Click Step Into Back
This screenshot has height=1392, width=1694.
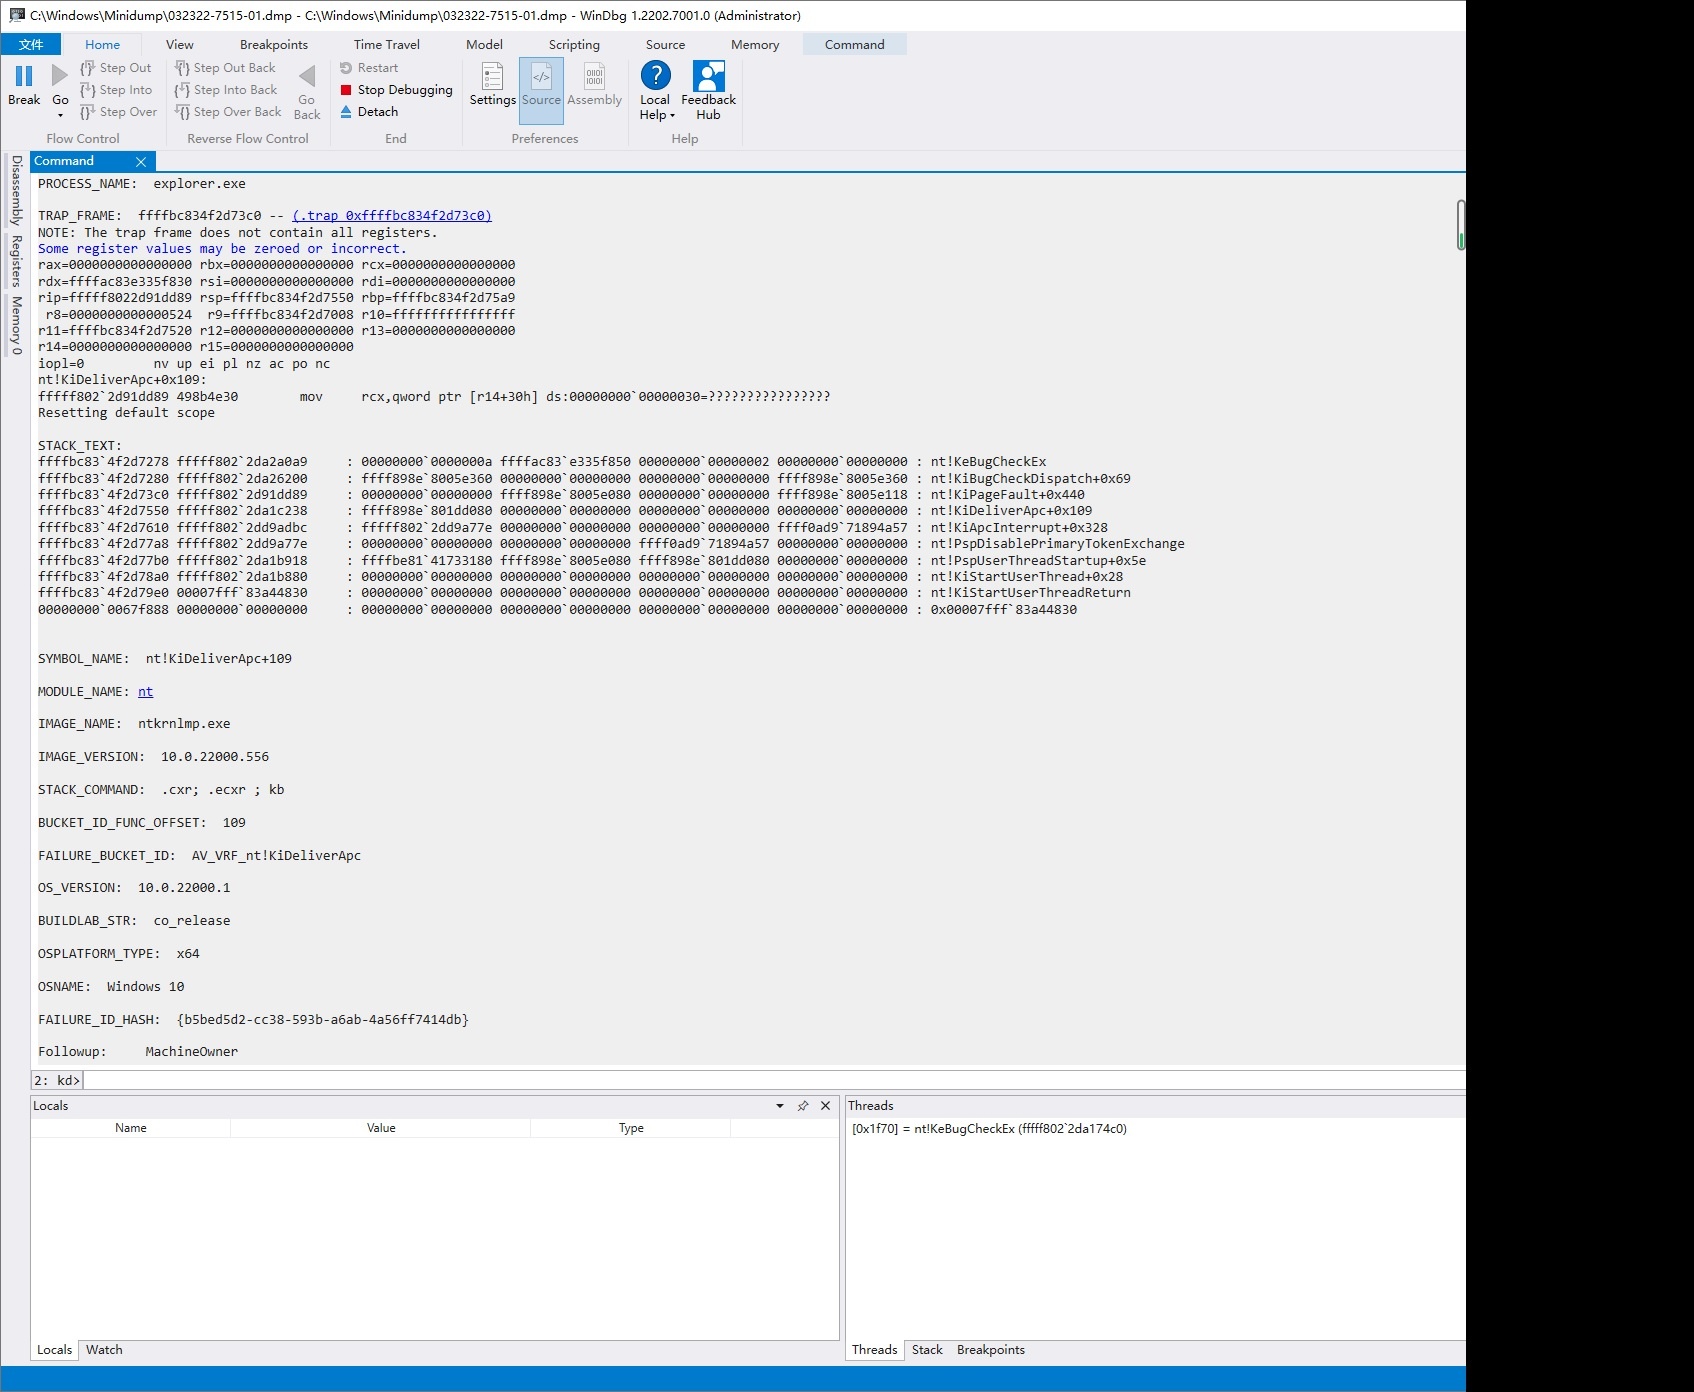pos(226,90)
